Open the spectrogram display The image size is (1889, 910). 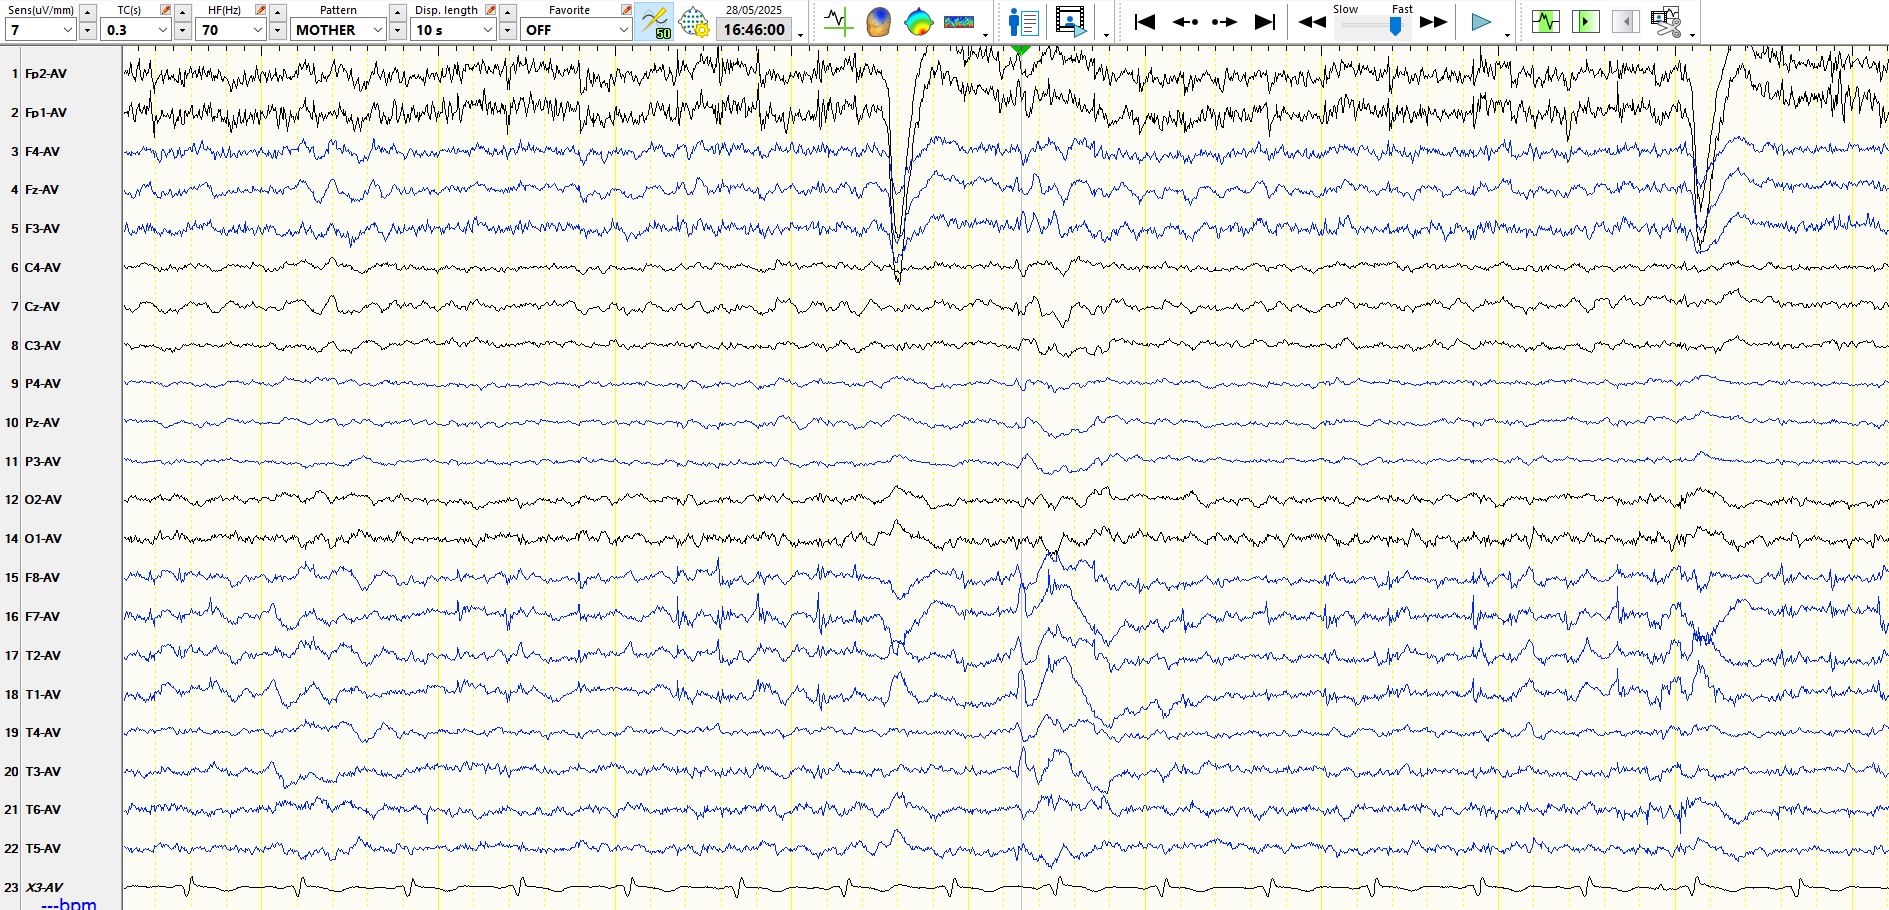(959, 22)
